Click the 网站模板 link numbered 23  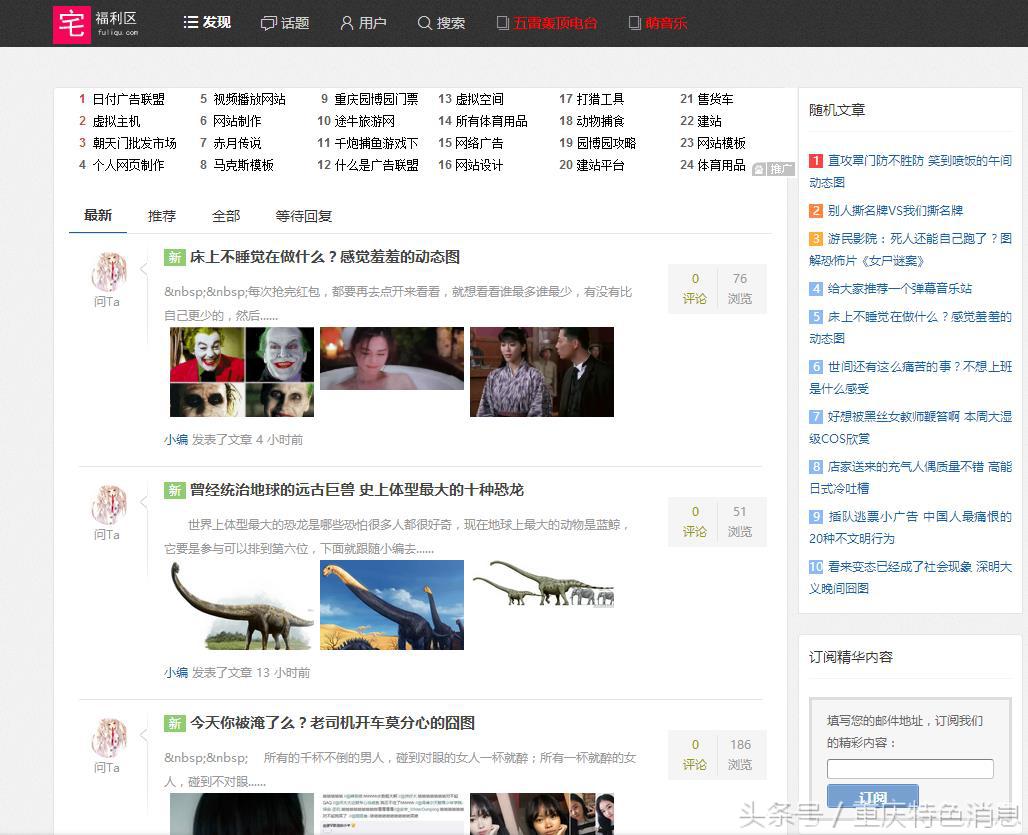tap(721, 143)
